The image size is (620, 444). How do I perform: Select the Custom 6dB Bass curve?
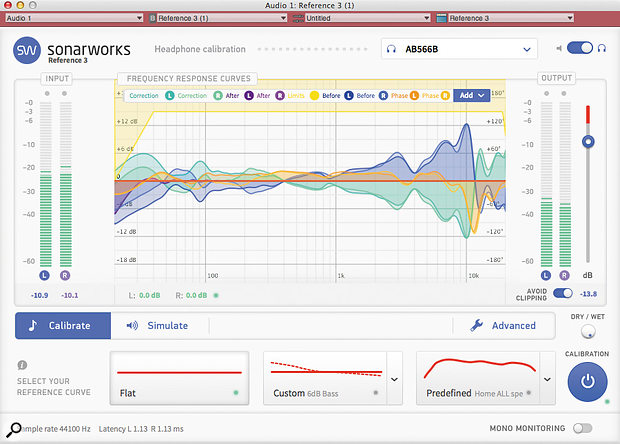pyautogui.click(x=325, y=378)
